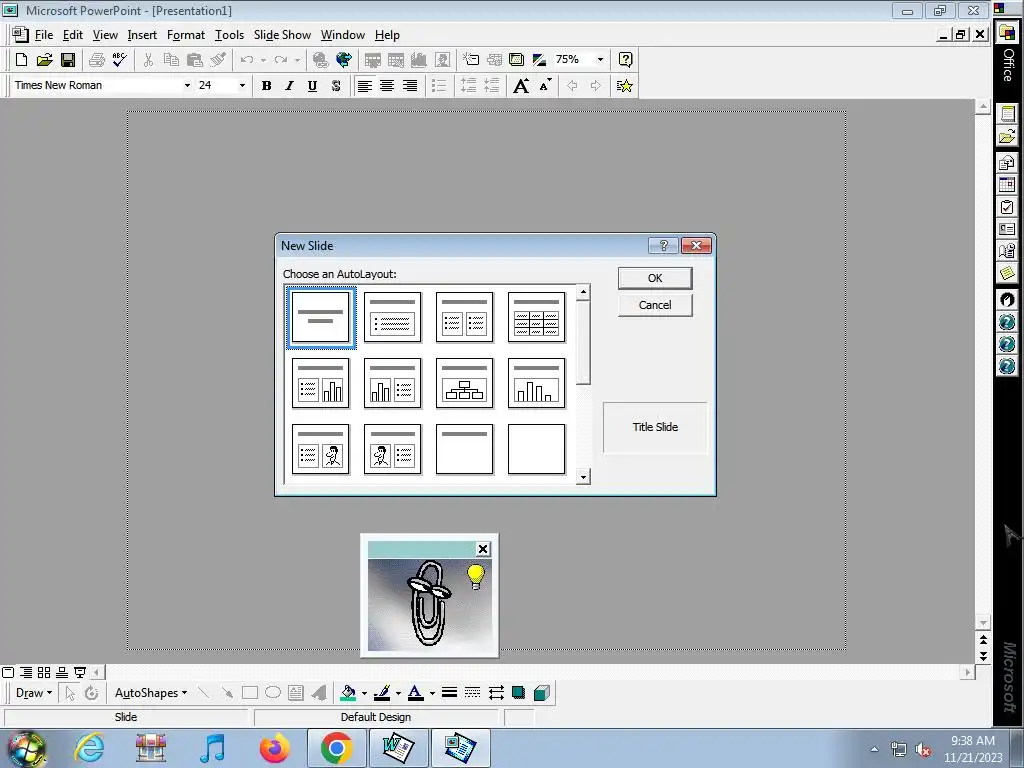
Task: Open the Edit menu
Action: 72,35
